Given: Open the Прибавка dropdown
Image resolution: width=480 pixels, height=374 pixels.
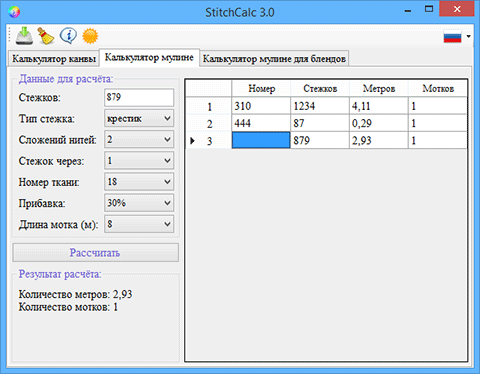Looking at the screenshot, I should point(139,203).
